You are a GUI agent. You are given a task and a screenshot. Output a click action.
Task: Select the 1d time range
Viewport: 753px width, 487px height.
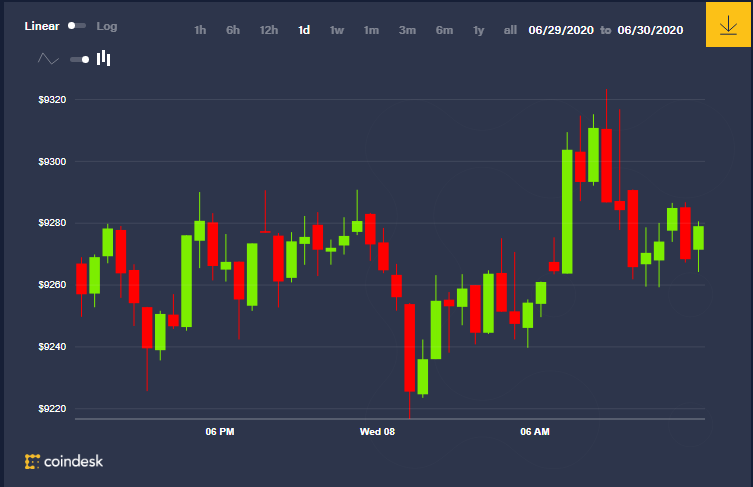click(304, 30)
